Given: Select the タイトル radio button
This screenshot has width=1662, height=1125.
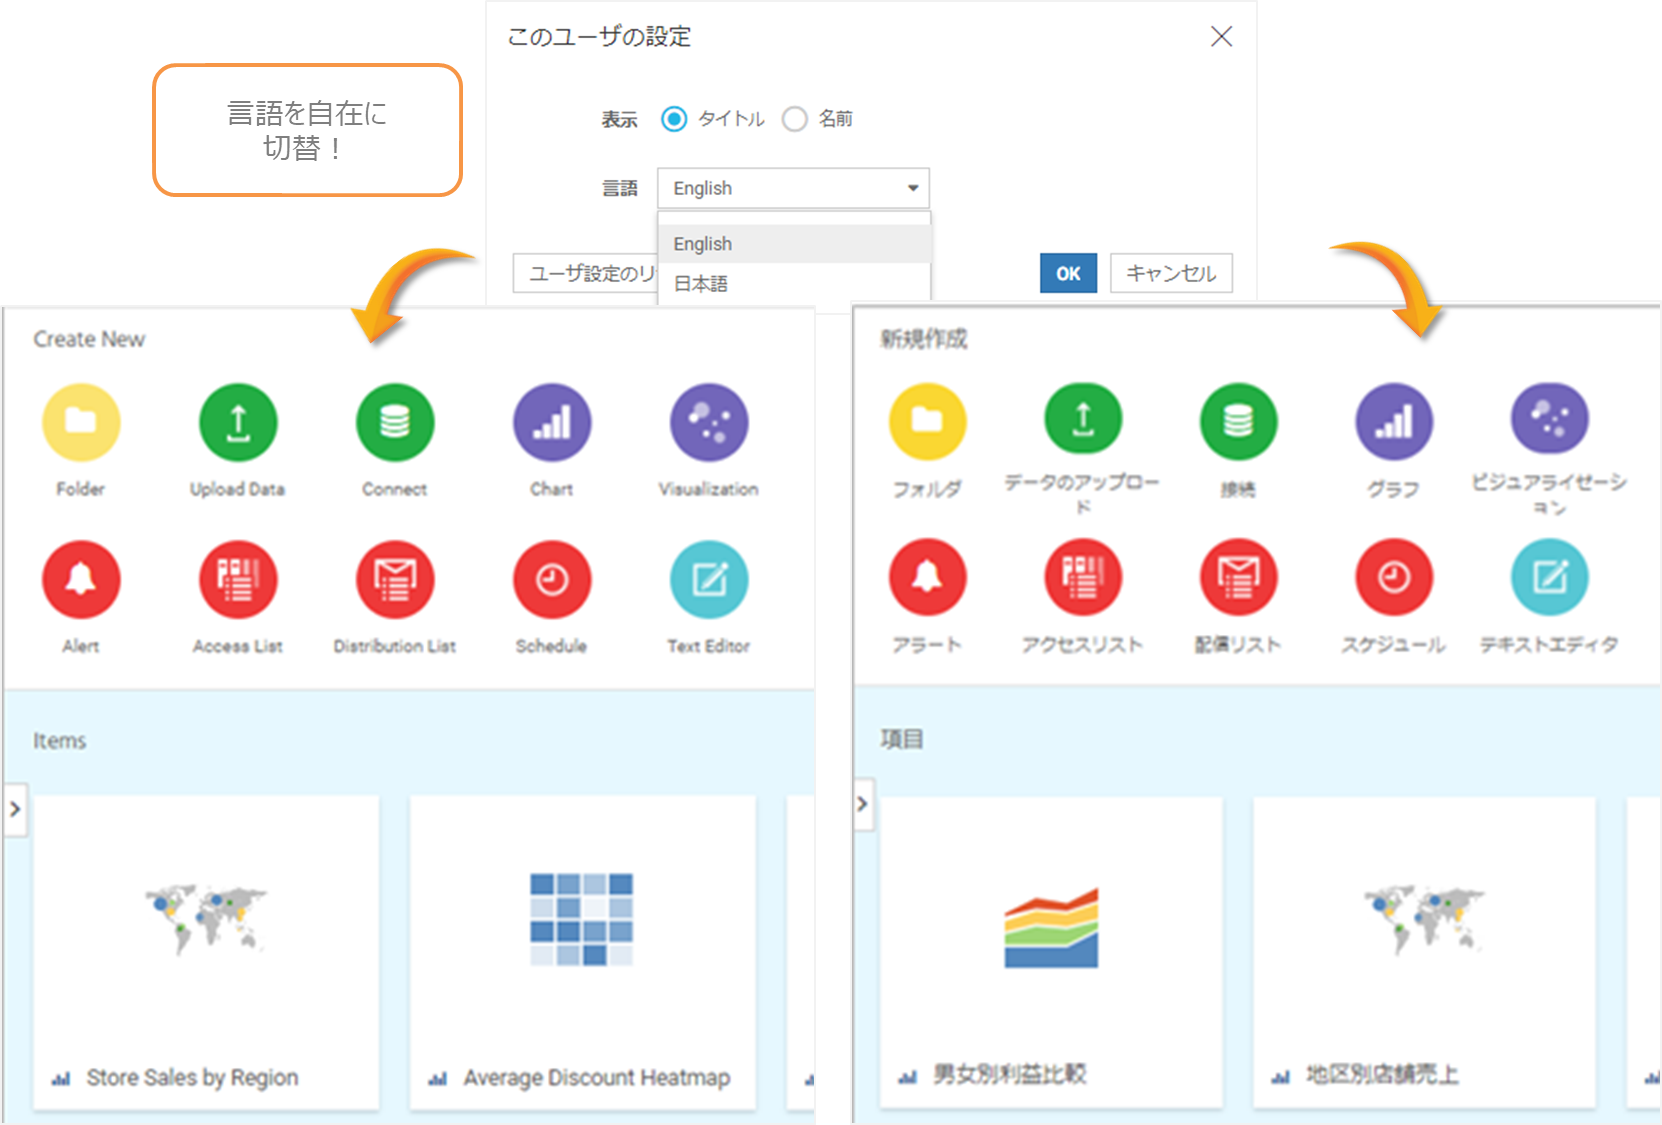Looking at the screenshot, I should point(674,118).
